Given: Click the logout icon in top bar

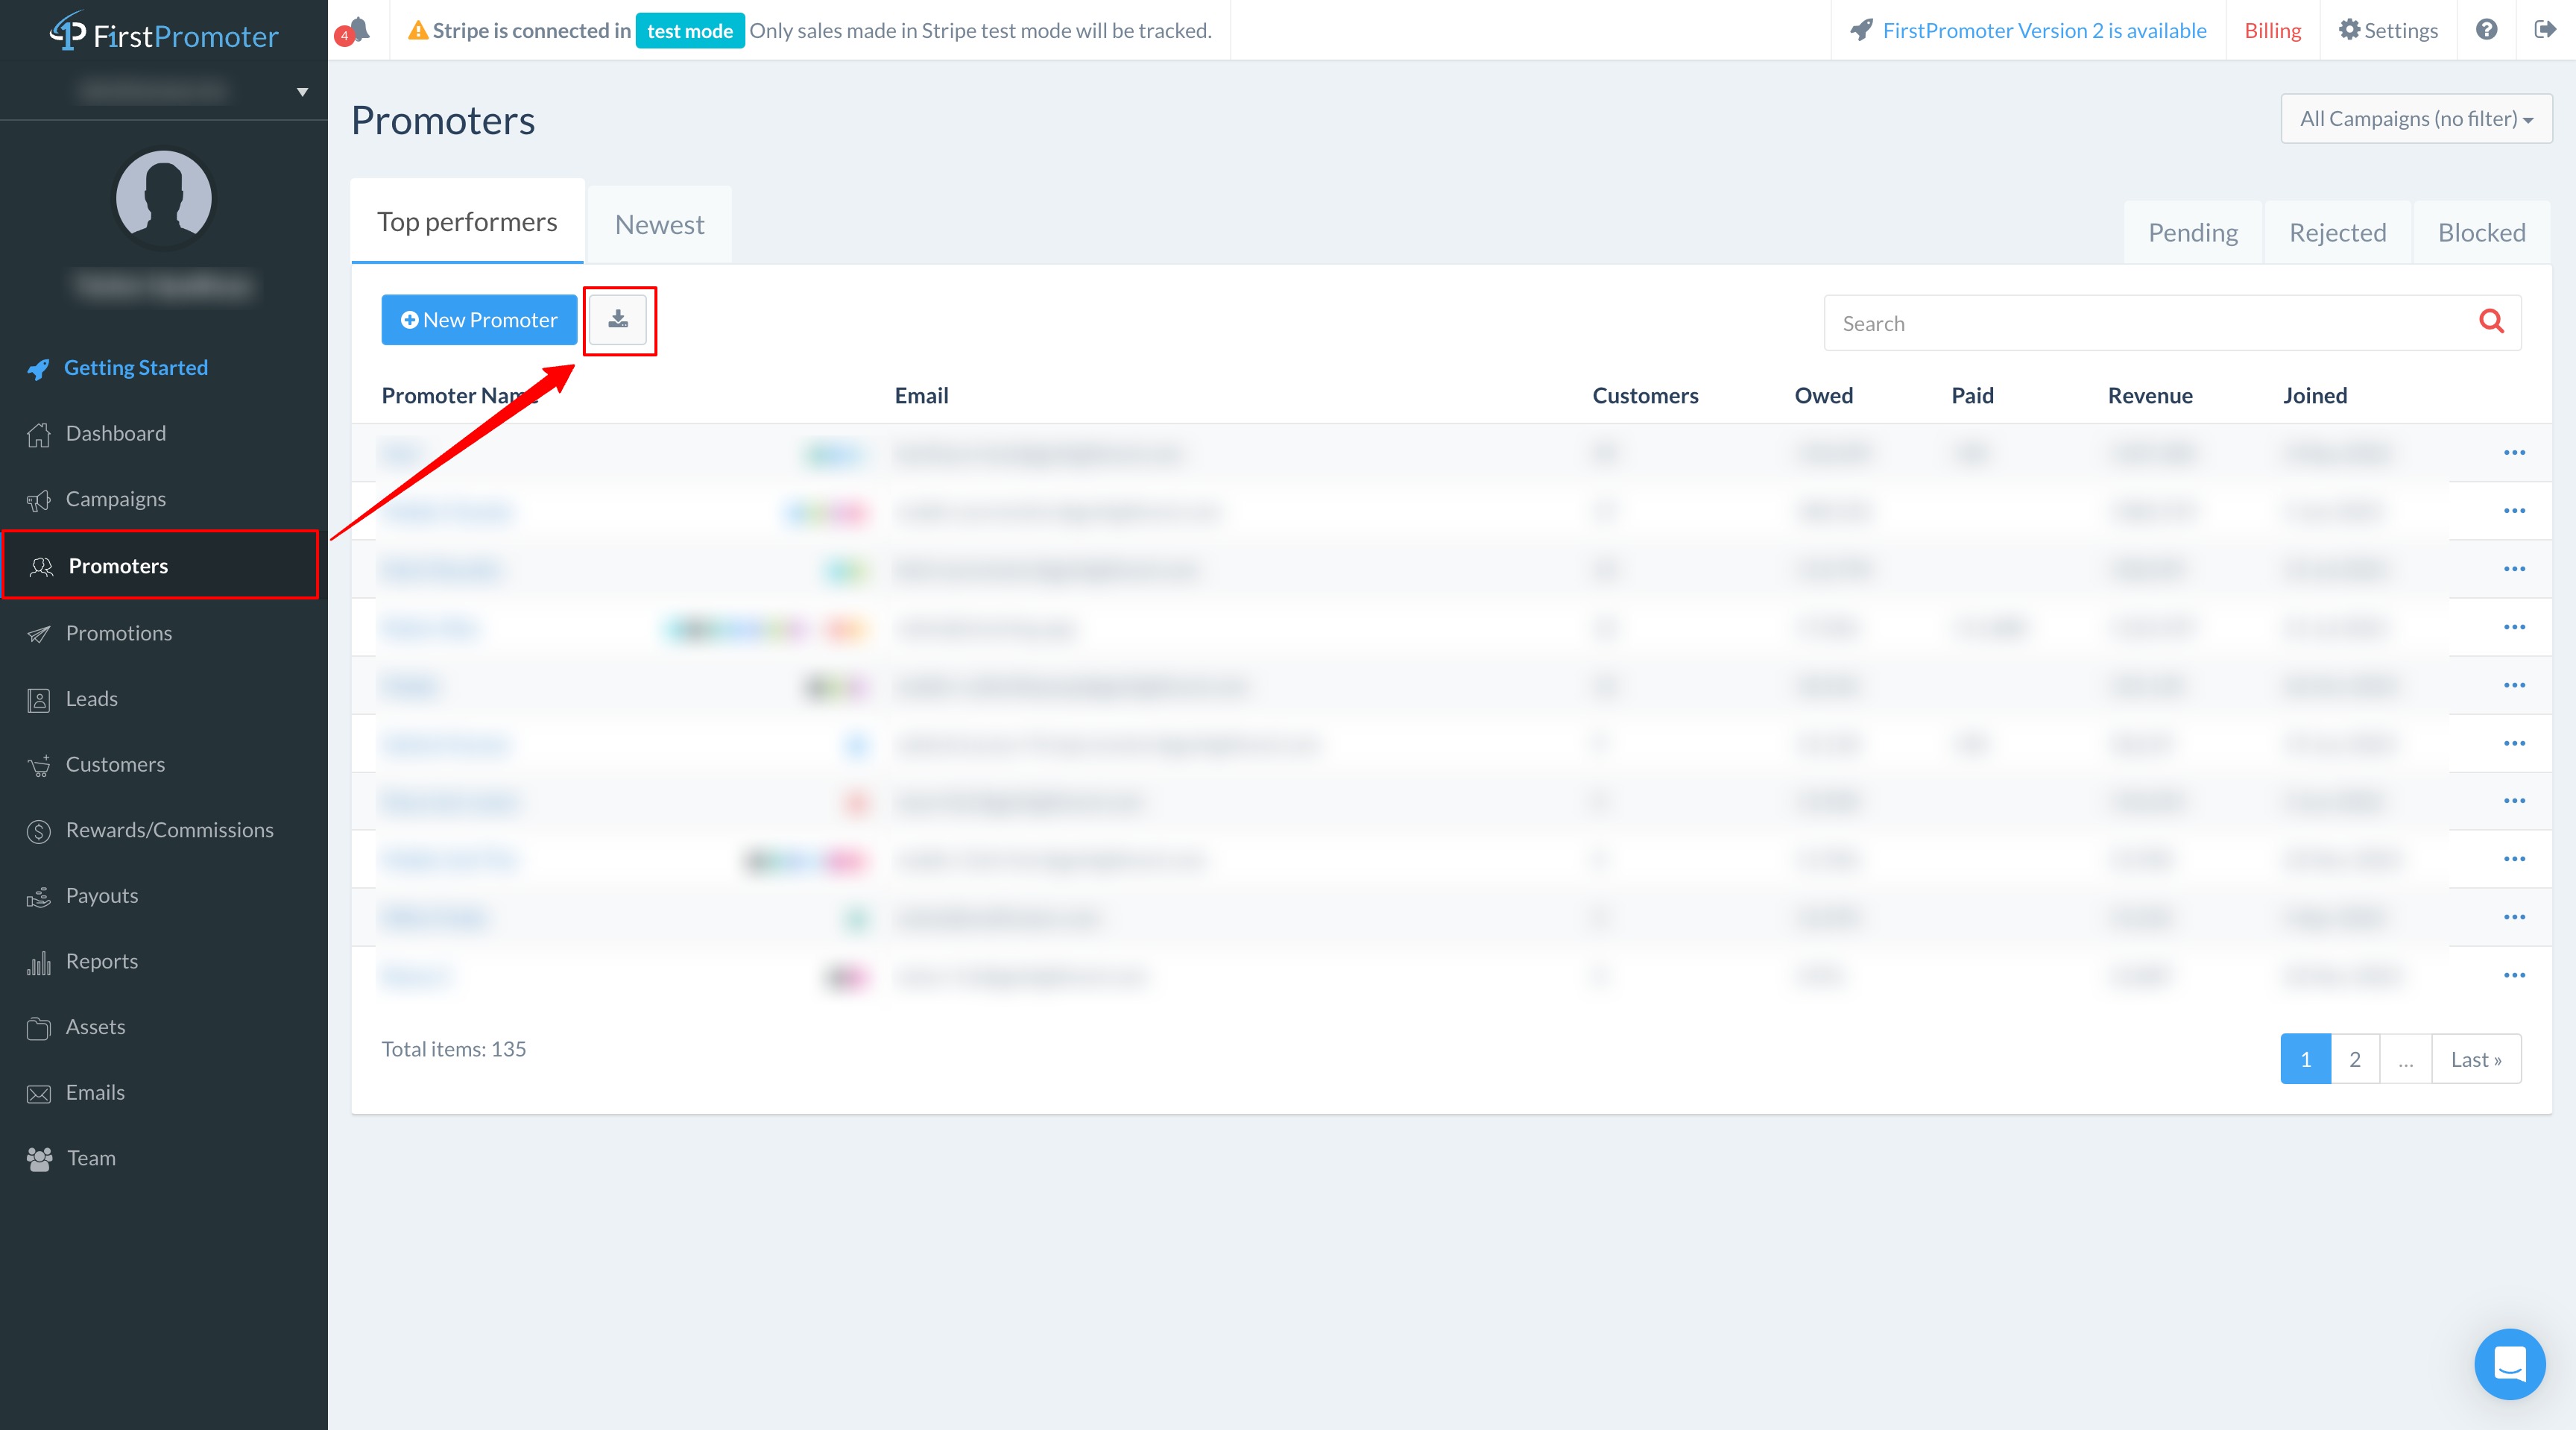Looking at the screenshot, I should tap(2545, 30).
